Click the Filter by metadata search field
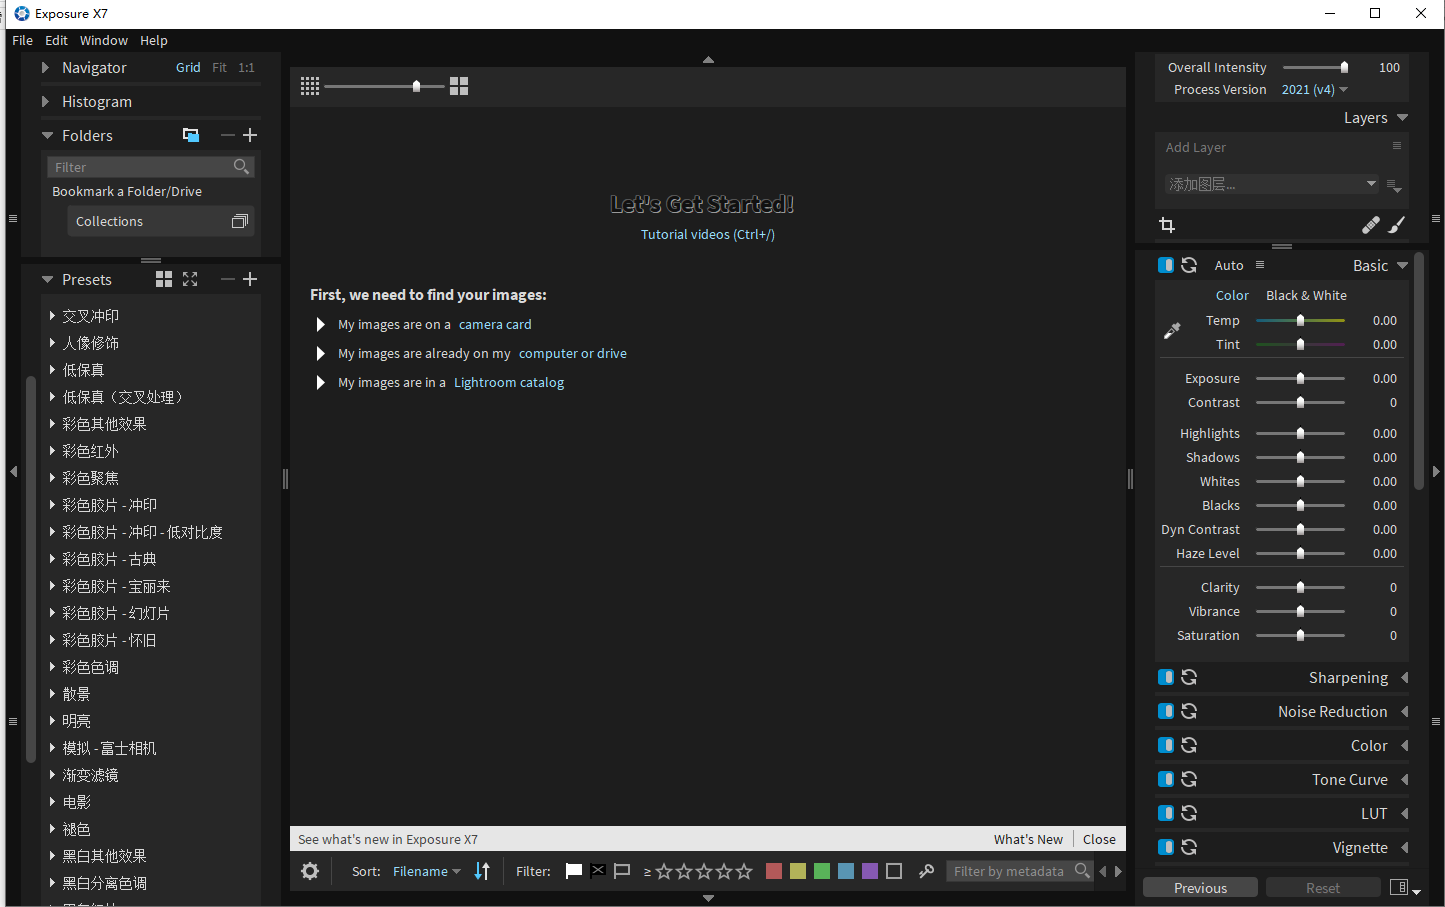This screenshot has width=1445, height=907. [x=1009, y=871]
